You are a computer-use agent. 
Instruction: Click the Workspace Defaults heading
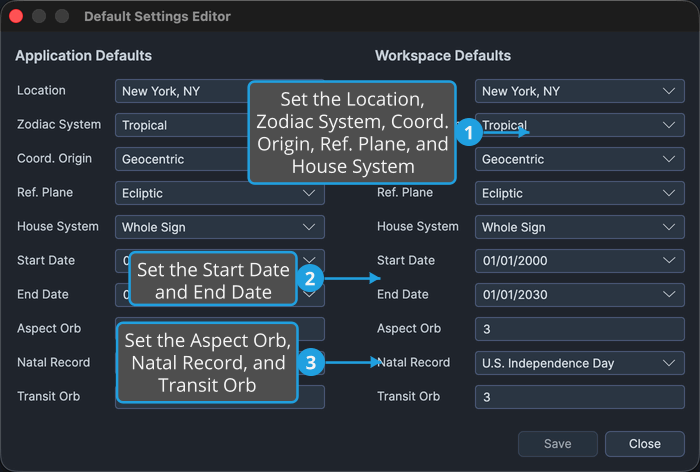tap(443, 55)
